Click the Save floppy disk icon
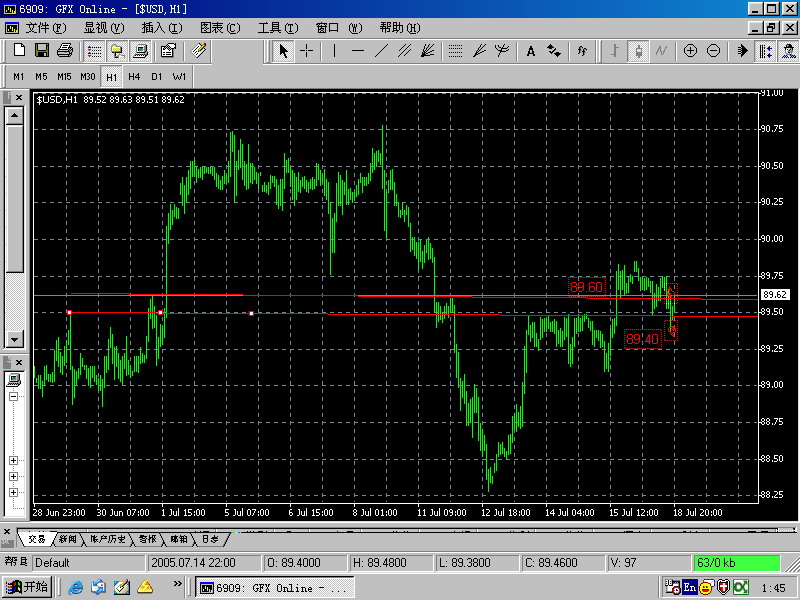Viewport: 800px width, 600px height. pos(42,50)
